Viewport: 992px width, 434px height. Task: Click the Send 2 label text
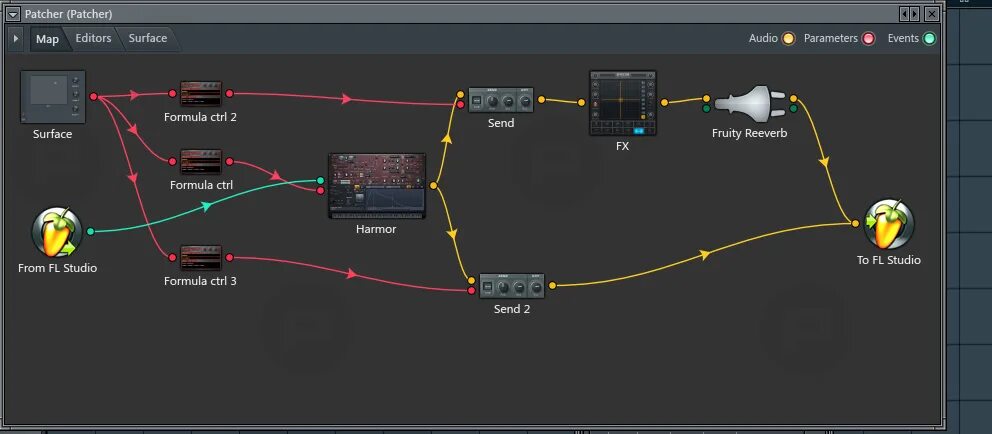click(x=512, y=310)
